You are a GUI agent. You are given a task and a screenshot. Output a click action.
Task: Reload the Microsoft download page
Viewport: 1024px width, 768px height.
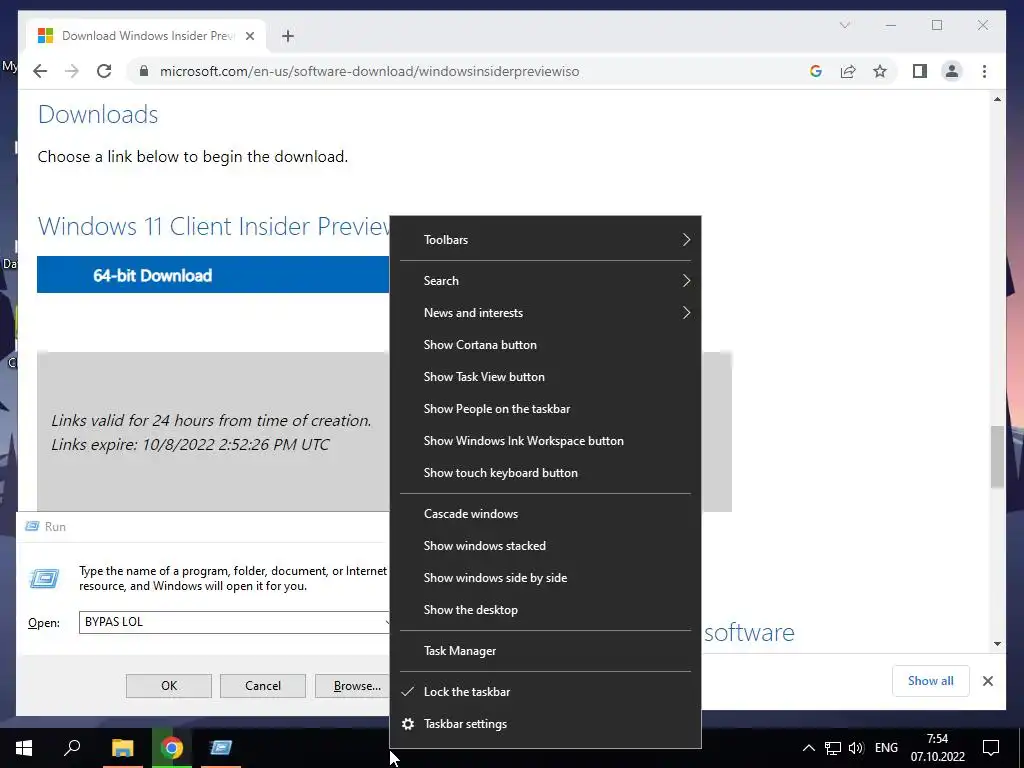pos(104,71)
